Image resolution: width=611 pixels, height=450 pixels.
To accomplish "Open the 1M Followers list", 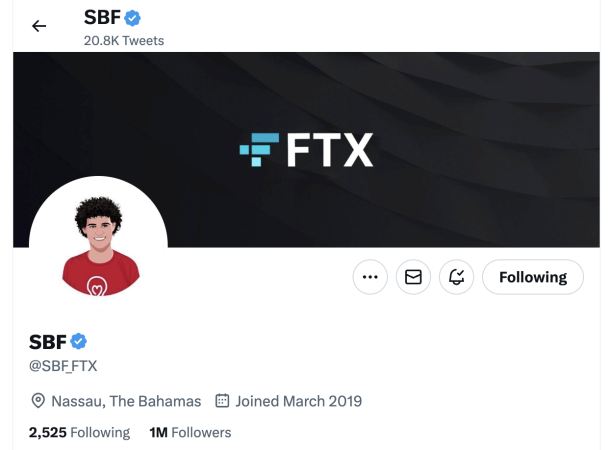I will [x=190, y=432].
